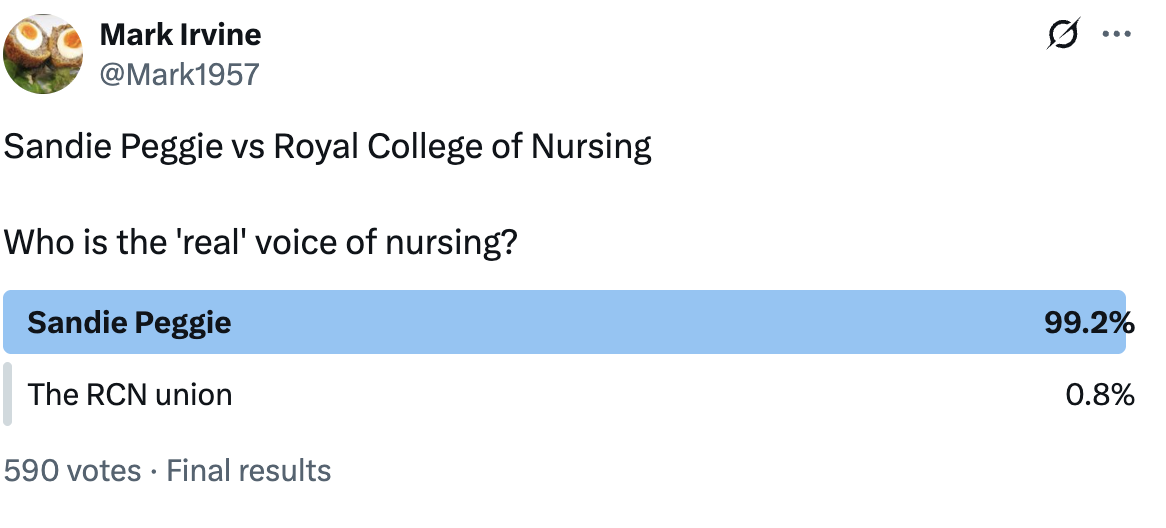The width and height of the screenshot is (1166, 528).
Task: Click Mark Irvine's scotch egg avatar
Action: pos(43,53)
